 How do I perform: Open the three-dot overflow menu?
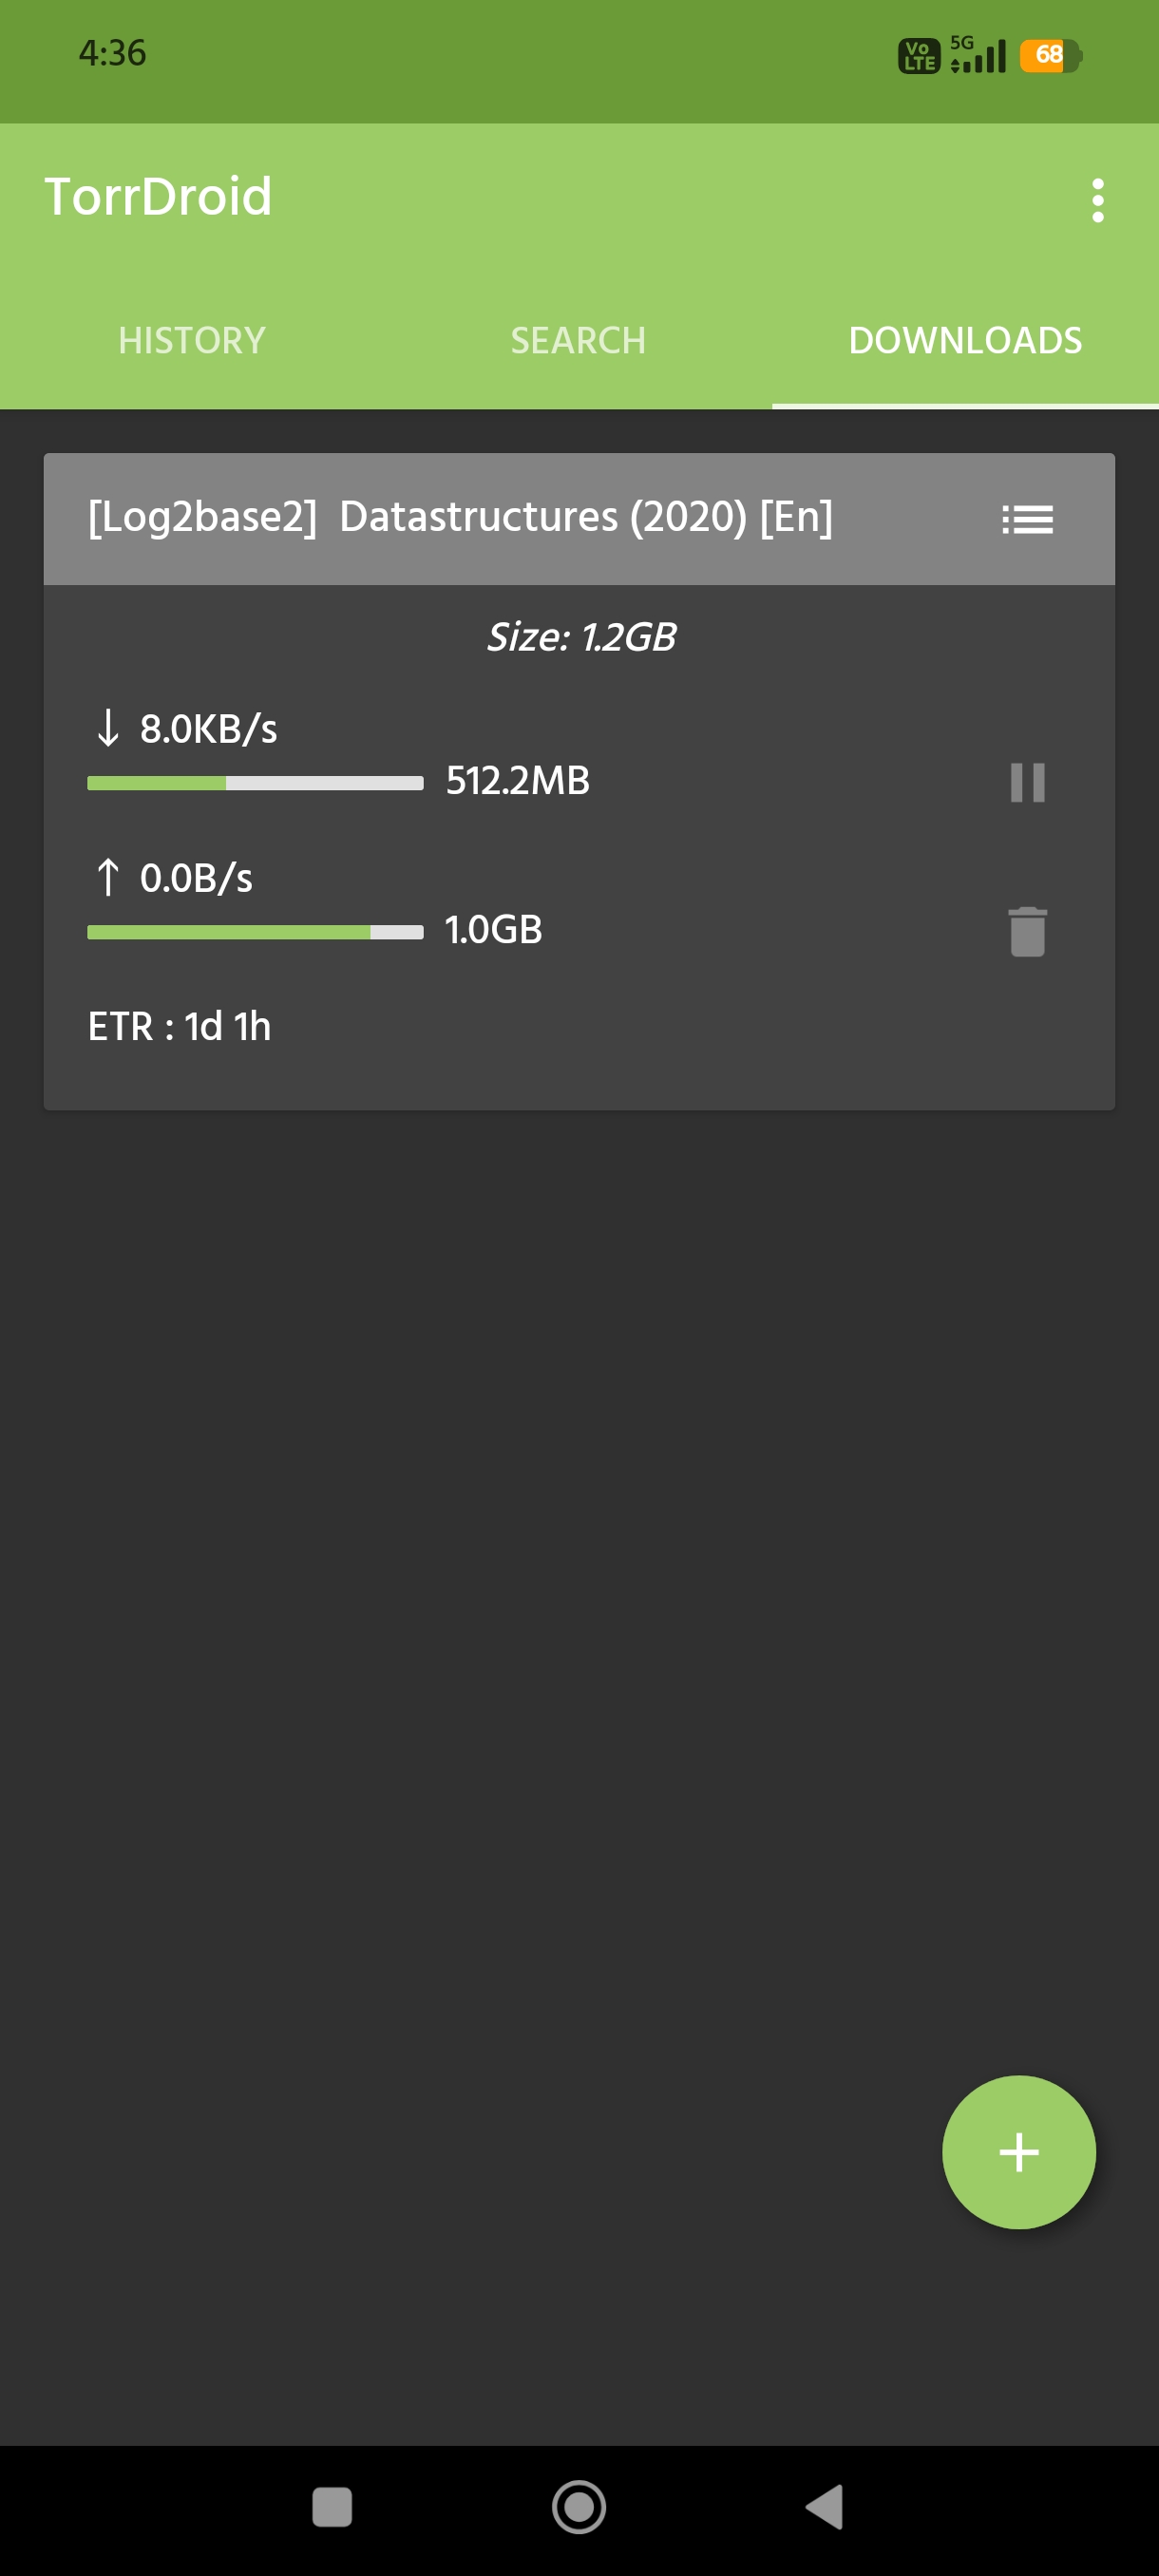point(1097,200)
